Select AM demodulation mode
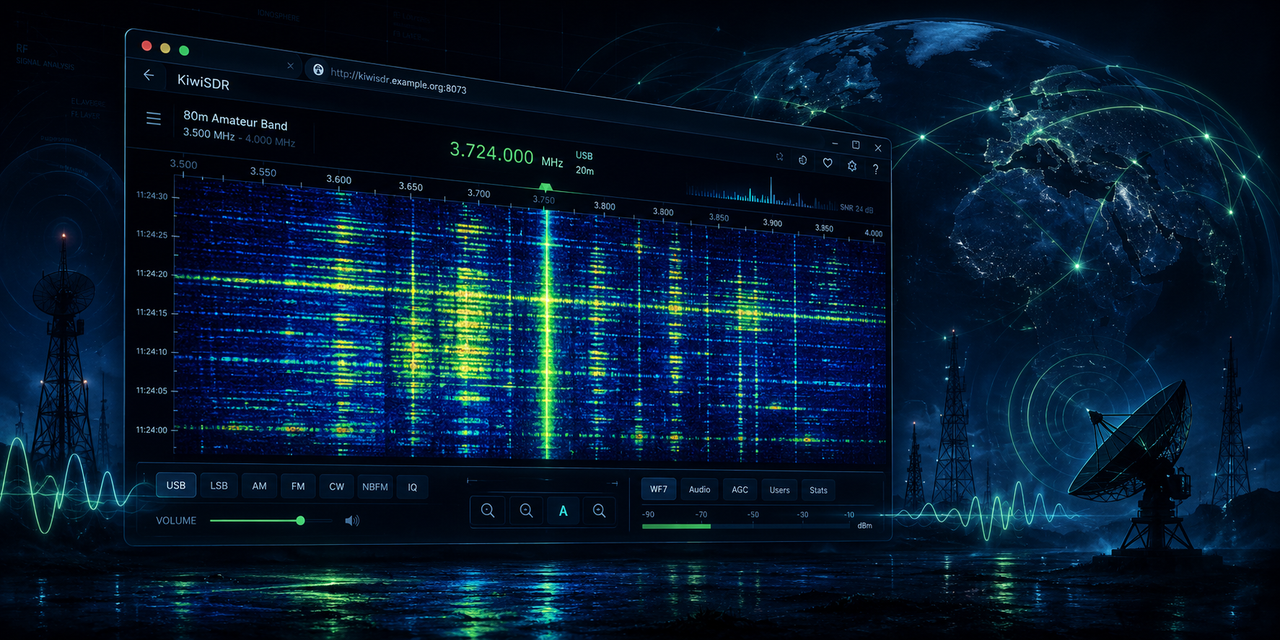Viewport: 1280px width, 640px height. point(259,486)
